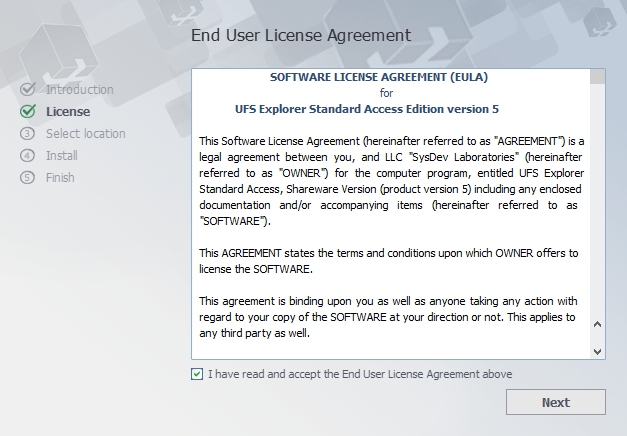Go to the Introduction step label
The height and width of the screenshot is (436, 627).
pyautogui.click(x=80, y=90)
